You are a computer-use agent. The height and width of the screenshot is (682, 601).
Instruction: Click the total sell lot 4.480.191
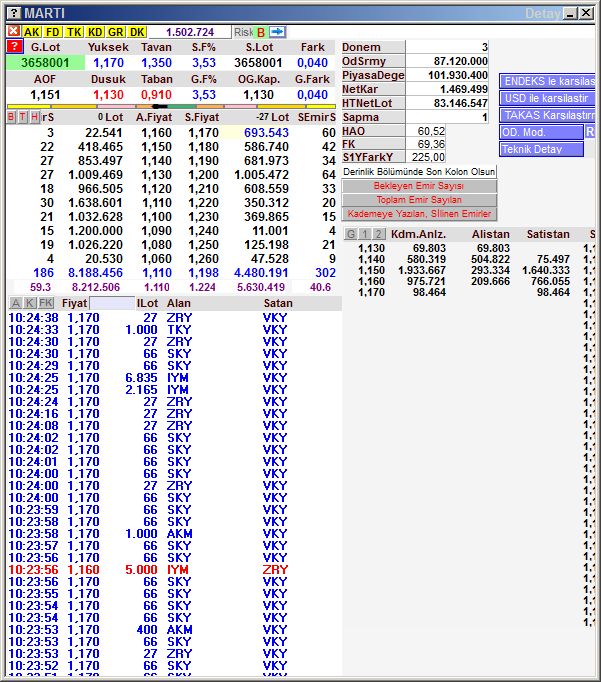[x=261, y=273]
